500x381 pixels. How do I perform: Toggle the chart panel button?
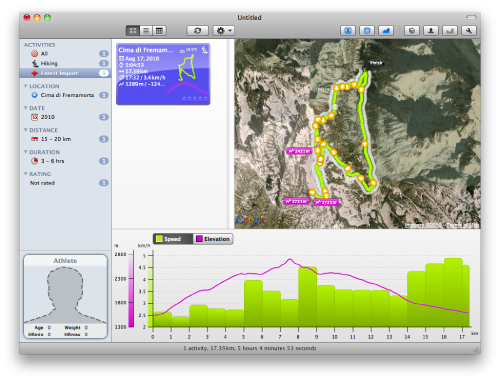(x=386, y=31)
